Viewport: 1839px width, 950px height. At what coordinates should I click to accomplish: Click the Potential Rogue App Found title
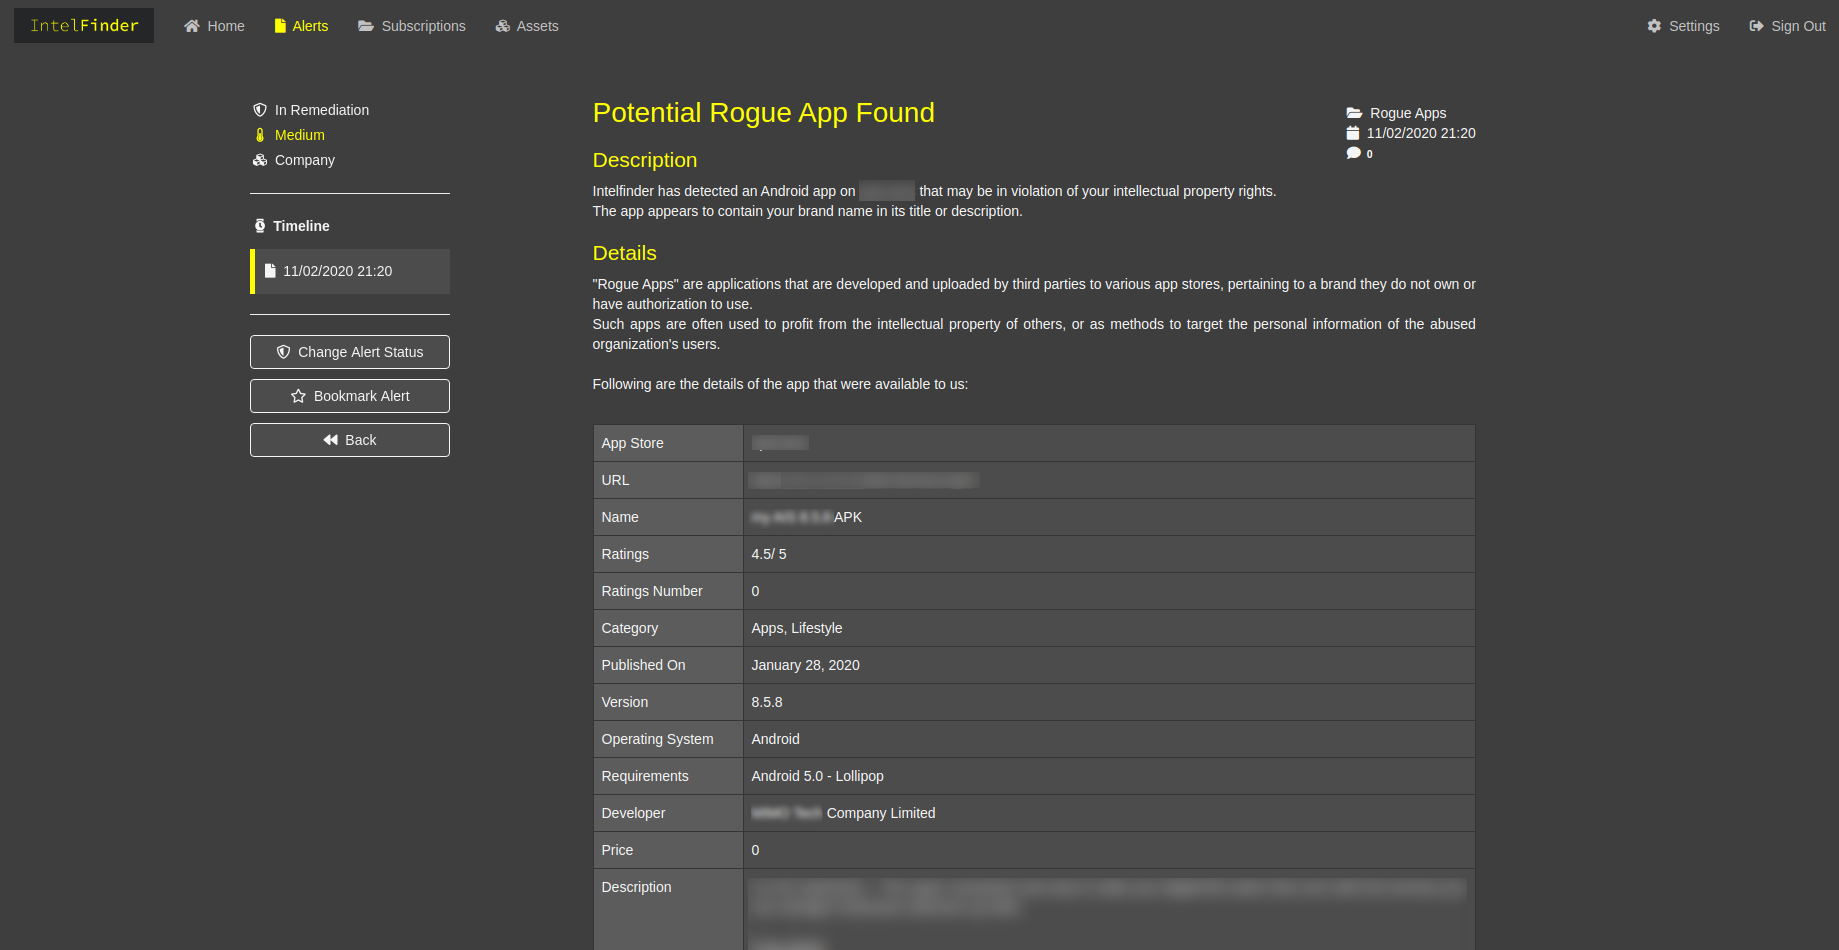[x=764, y=113]
